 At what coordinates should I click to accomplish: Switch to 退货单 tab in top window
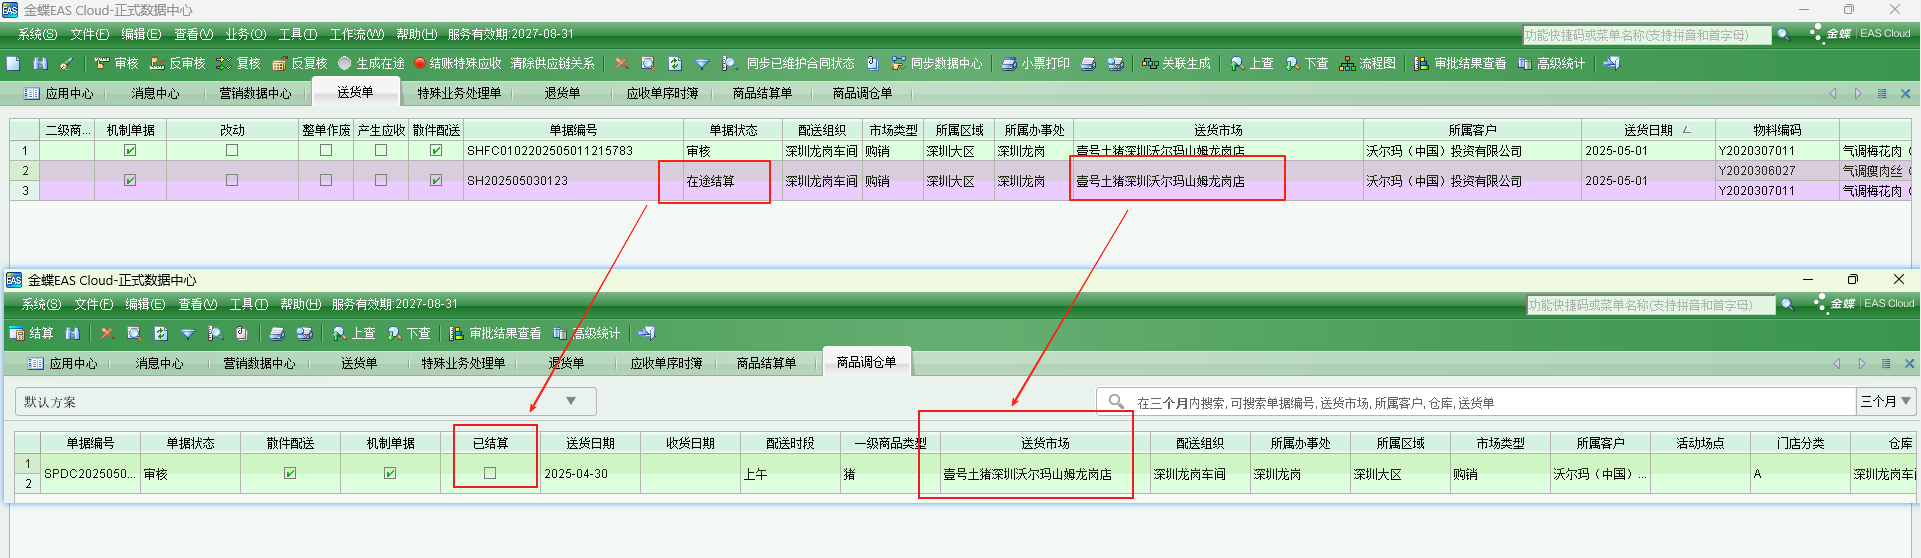point(562,93)
